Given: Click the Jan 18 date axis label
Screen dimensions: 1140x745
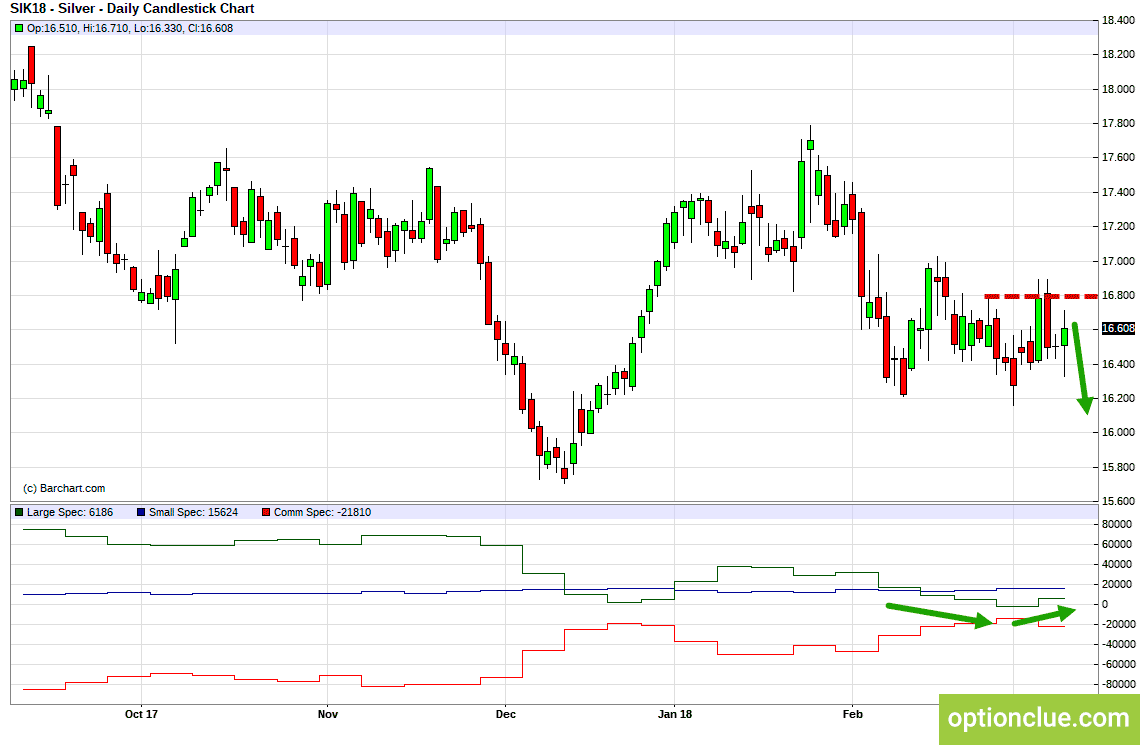Looking at the screenshot, I should coord(675,714).
